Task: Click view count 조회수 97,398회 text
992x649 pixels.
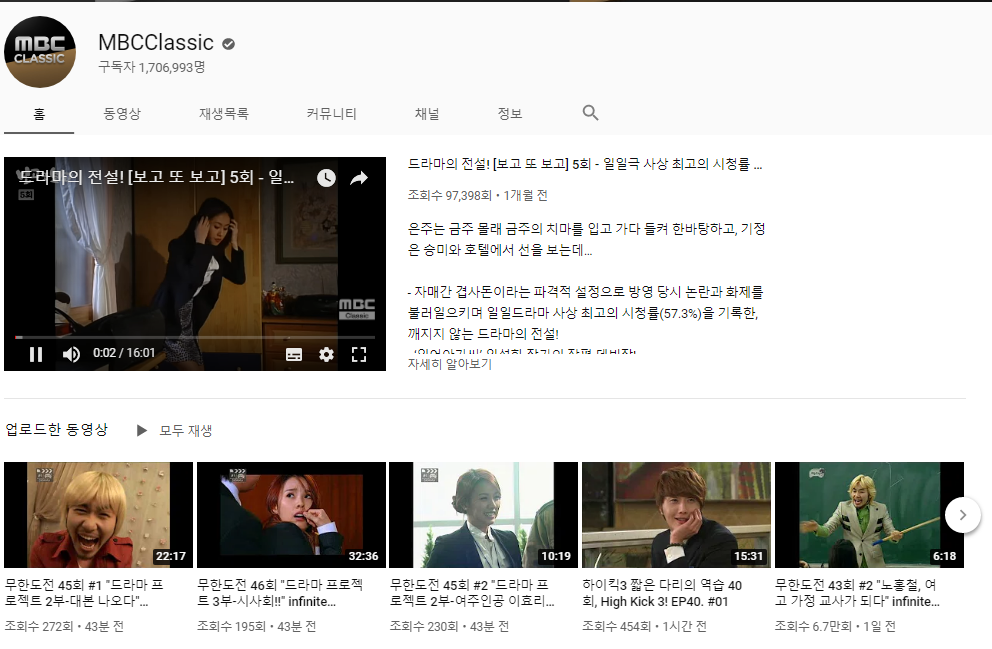Action: click(450, 195)
